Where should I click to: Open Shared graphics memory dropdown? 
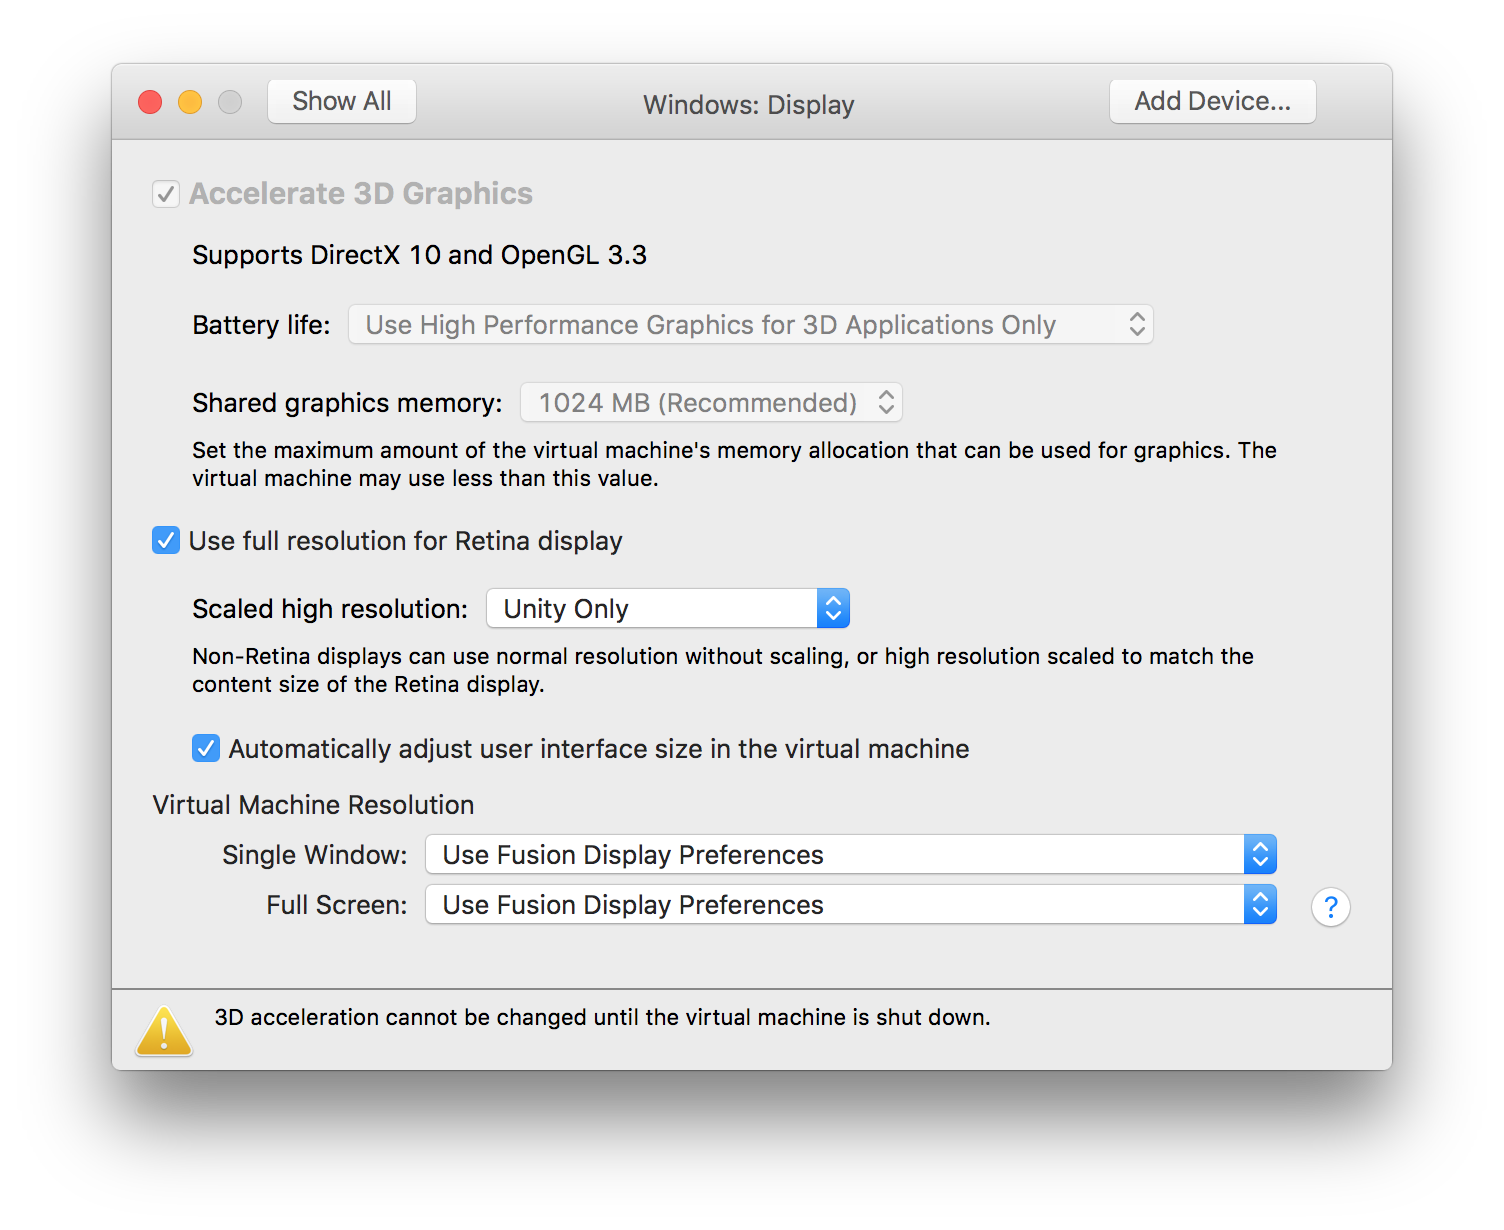711,403
